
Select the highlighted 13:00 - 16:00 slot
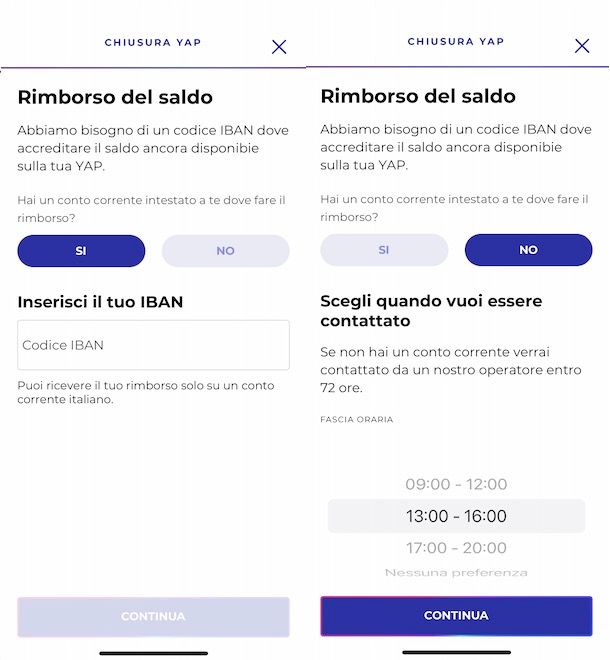(456, 516)
